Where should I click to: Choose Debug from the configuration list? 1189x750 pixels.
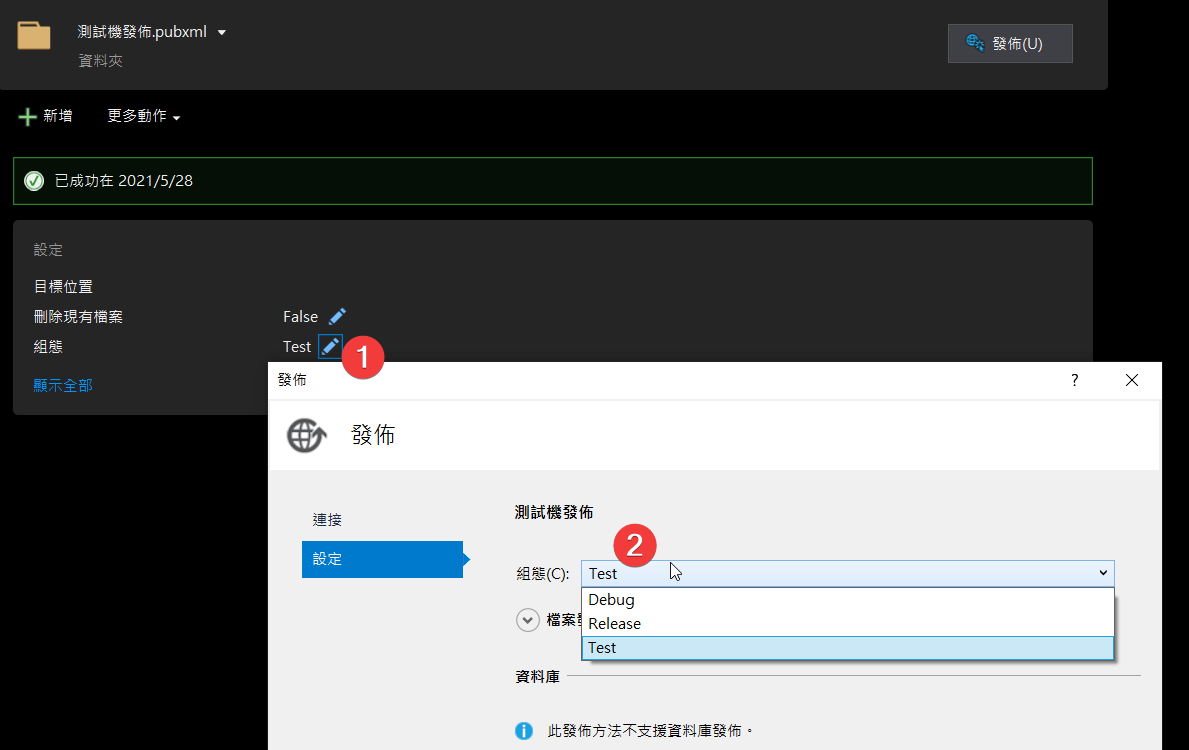[x=611, y=600]
